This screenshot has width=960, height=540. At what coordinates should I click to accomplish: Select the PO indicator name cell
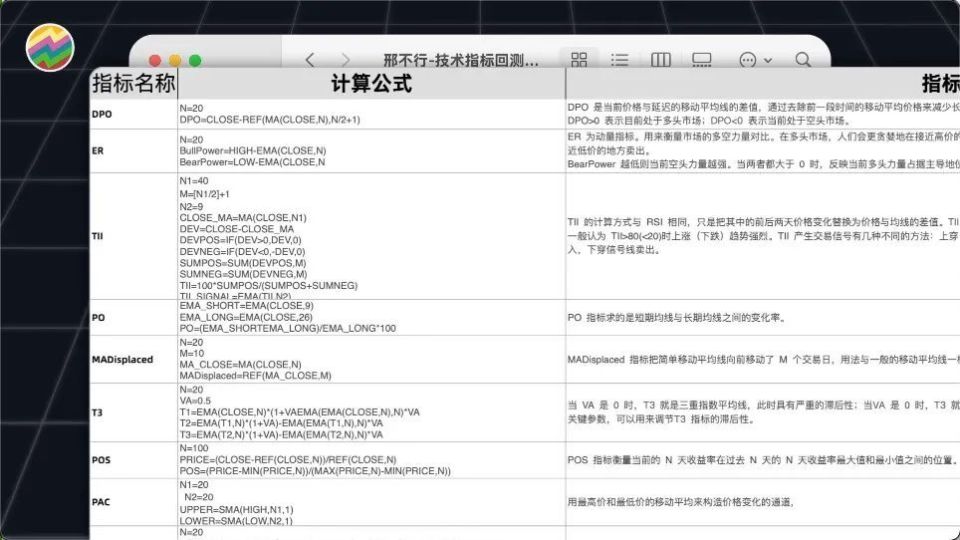[133, 317]
